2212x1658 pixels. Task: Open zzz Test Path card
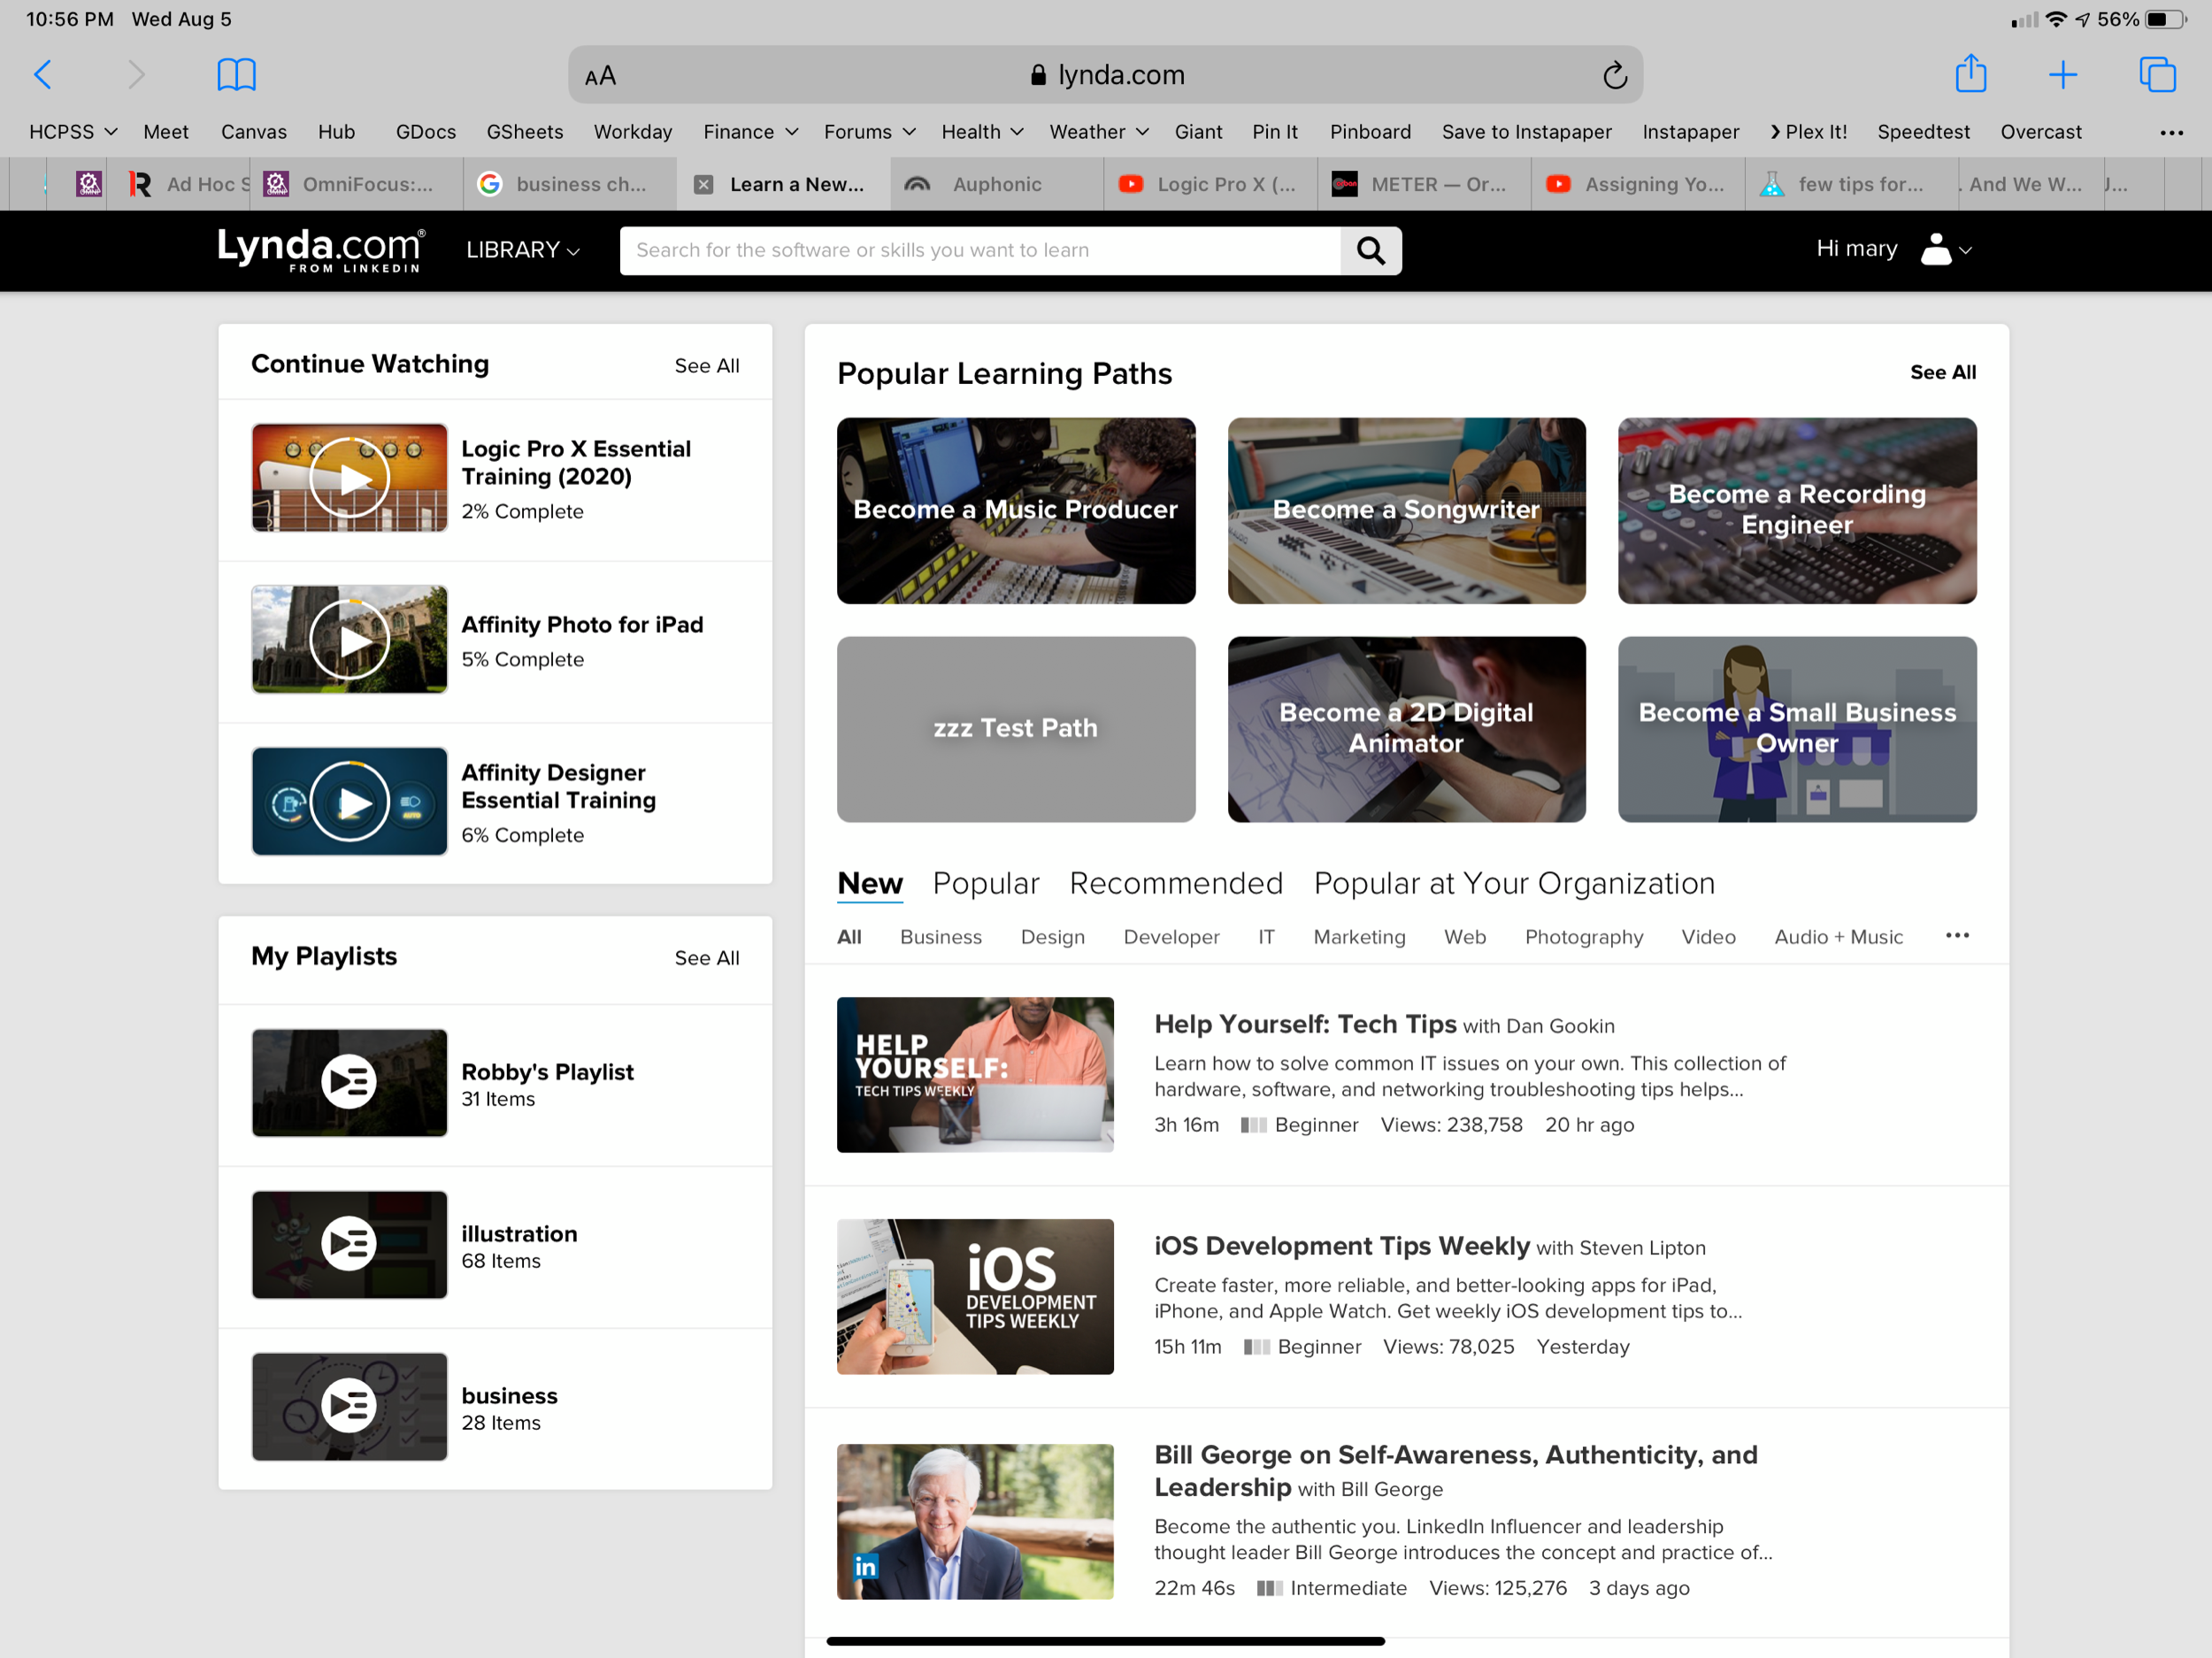pyautogui.click(x=1016, y=729)
